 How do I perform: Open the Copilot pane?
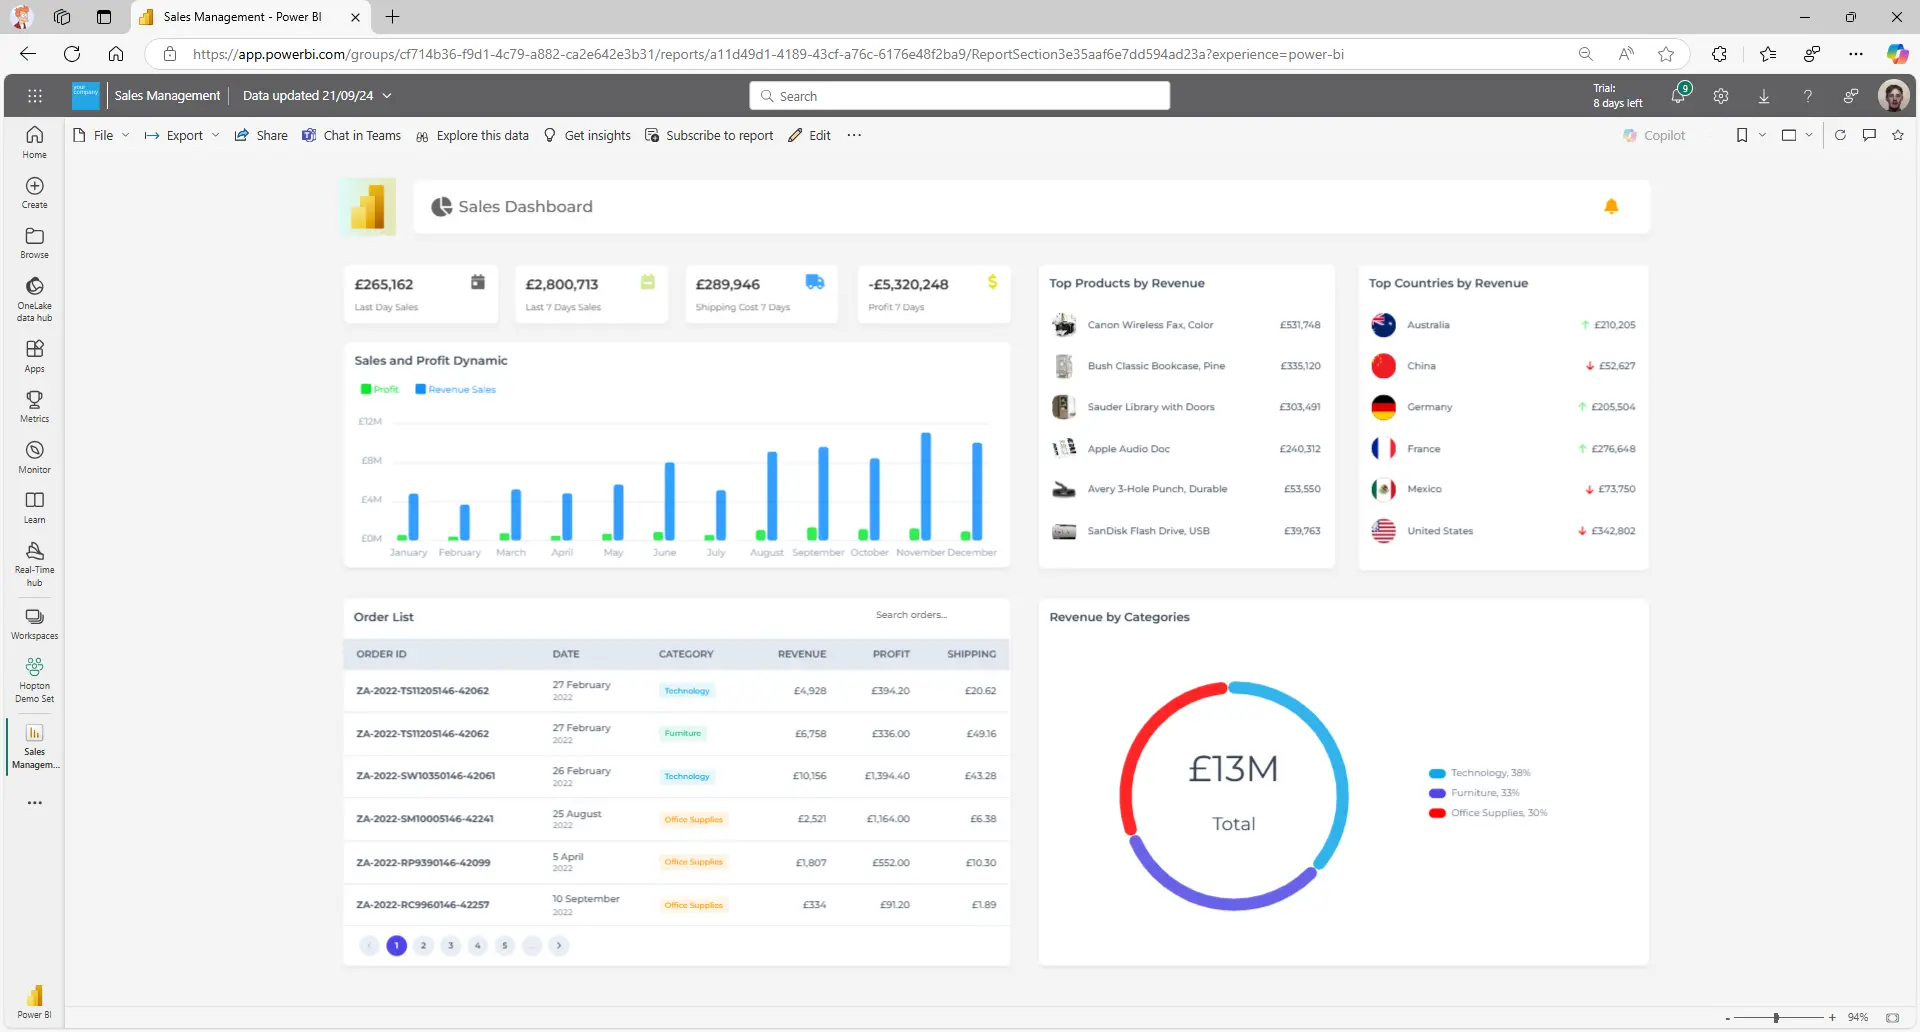point(1654,135)
